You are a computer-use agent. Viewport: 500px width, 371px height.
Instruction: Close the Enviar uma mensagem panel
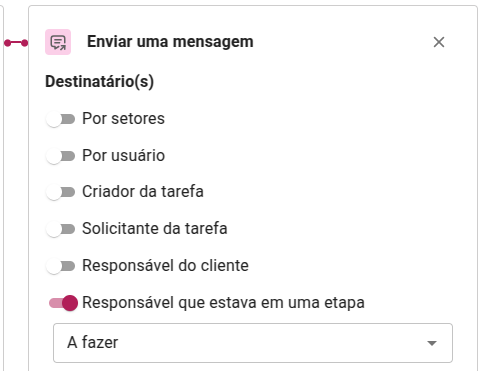coord(439,42)
